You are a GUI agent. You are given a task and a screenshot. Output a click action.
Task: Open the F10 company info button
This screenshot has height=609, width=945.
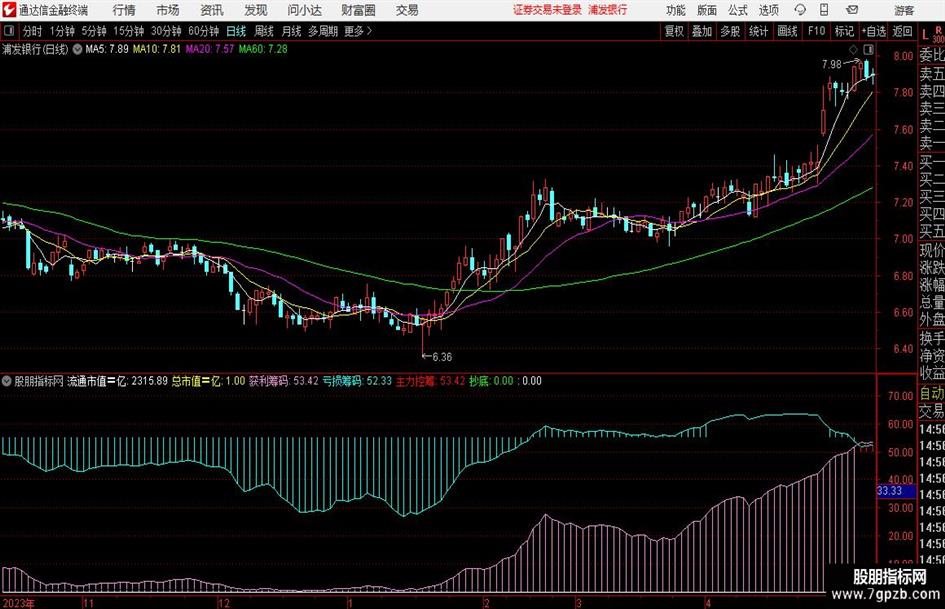pos(816,31)
